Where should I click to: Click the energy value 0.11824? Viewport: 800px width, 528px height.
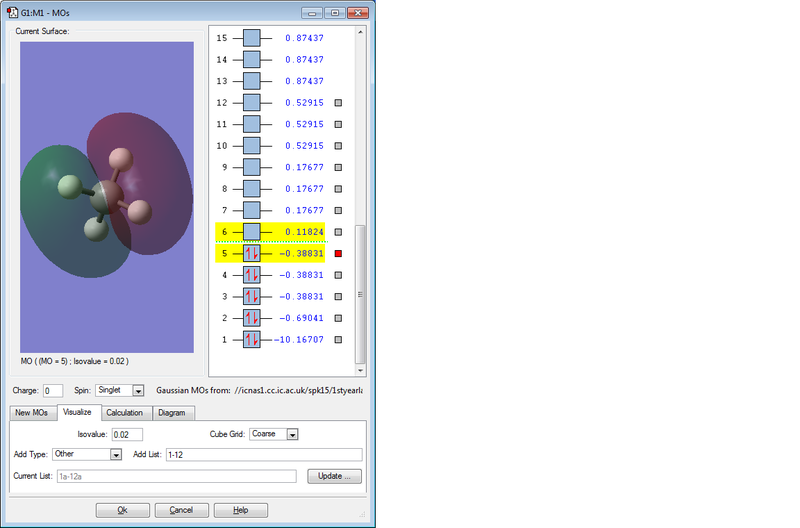click(x=305, y=232)
